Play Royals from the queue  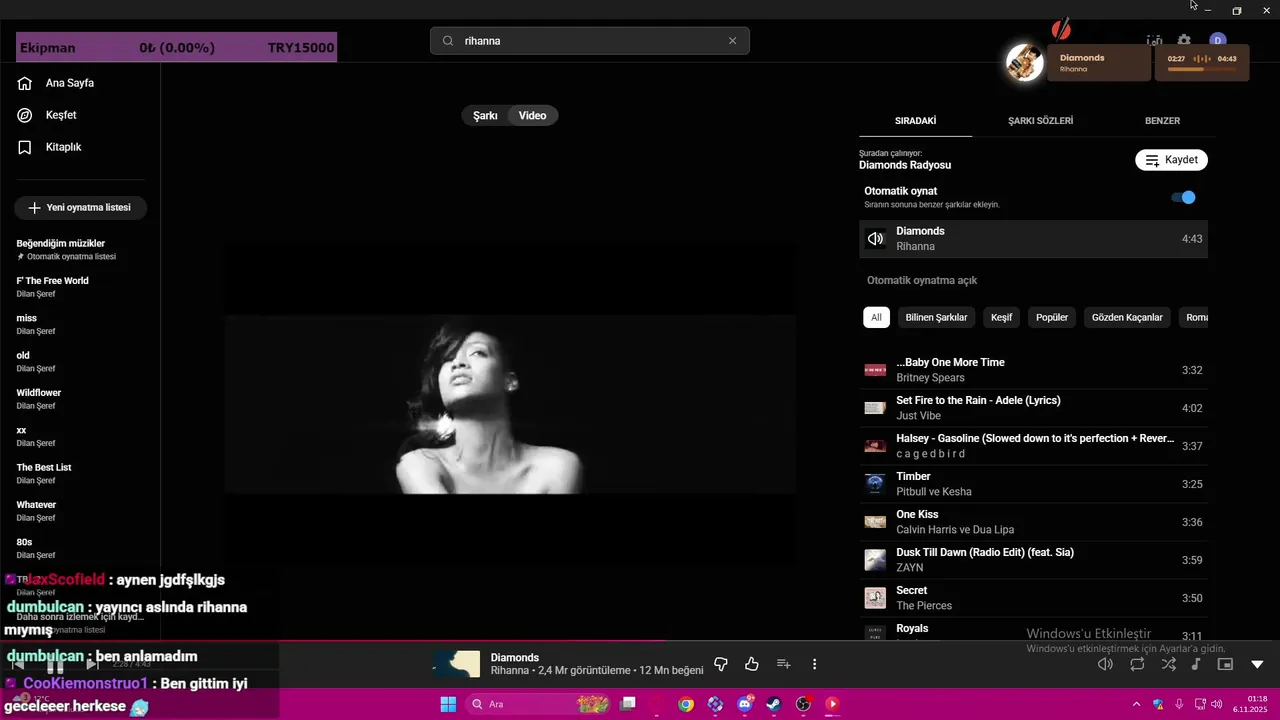click(x=1033, y=630)
